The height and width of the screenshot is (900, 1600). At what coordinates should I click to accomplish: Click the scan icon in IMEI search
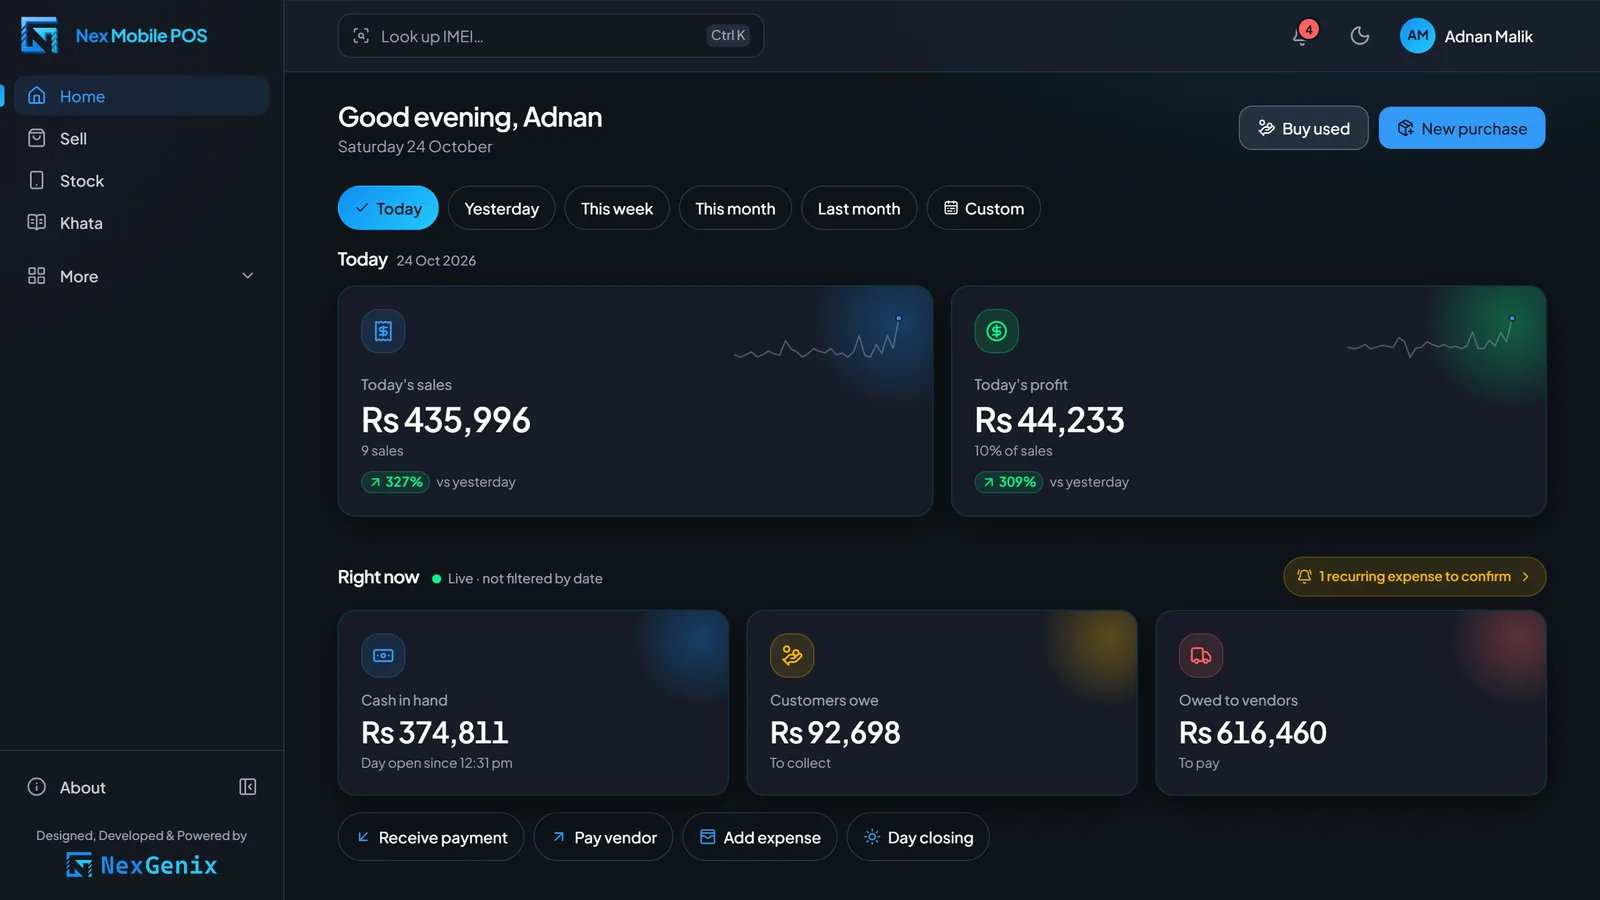(361, 36)
